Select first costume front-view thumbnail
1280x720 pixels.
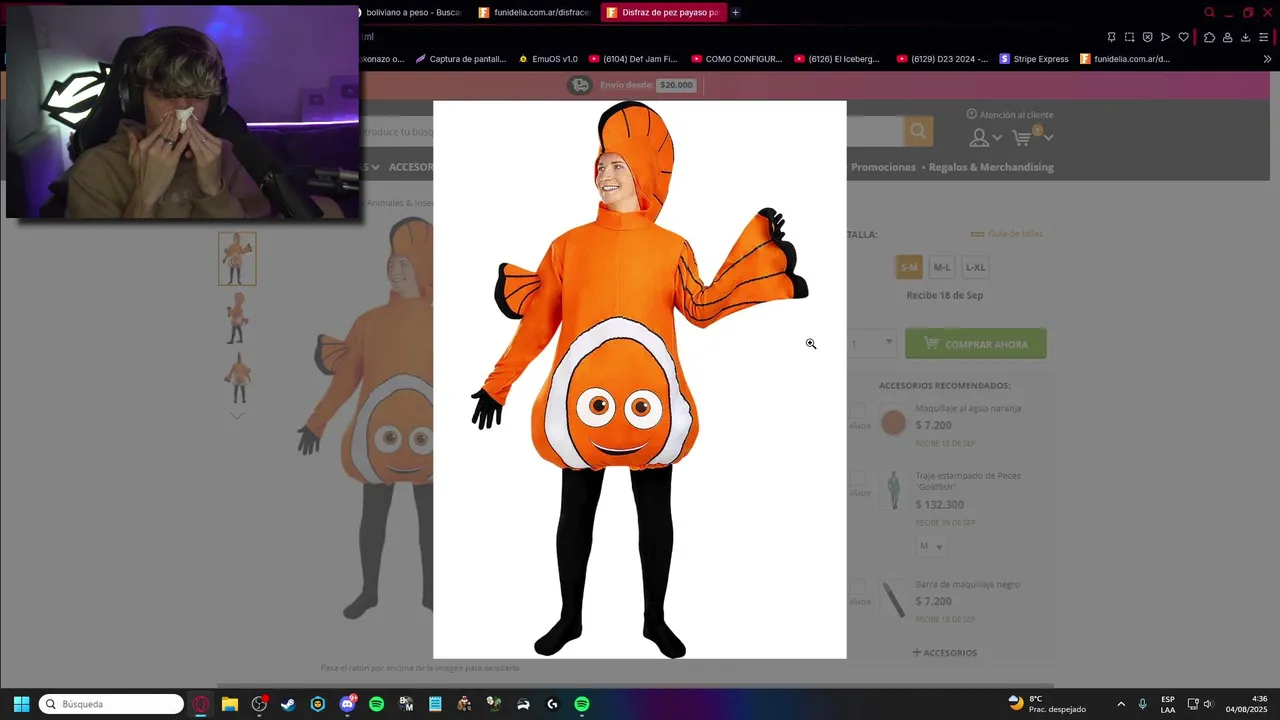[x=237, y=259]
